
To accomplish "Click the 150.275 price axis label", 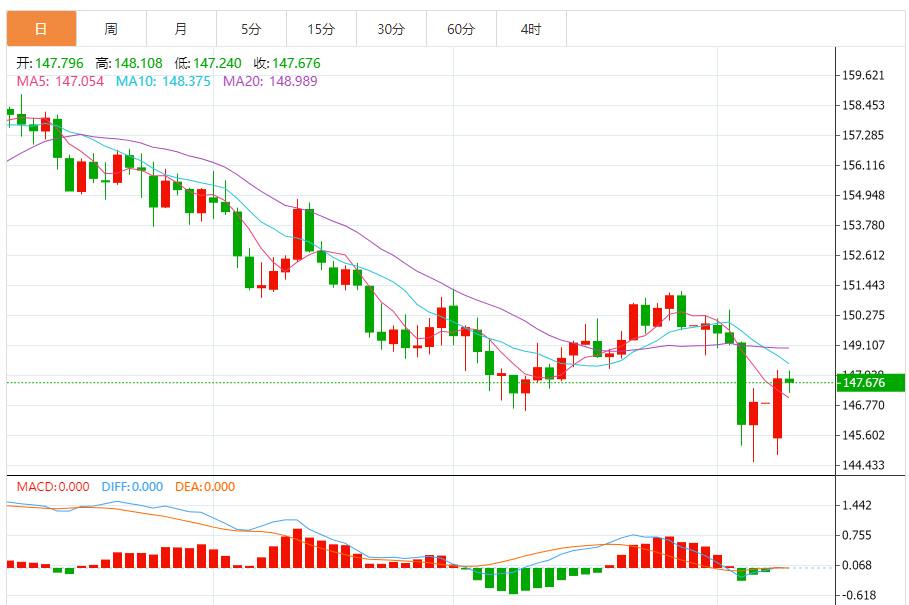I will (x=863, y=315).
